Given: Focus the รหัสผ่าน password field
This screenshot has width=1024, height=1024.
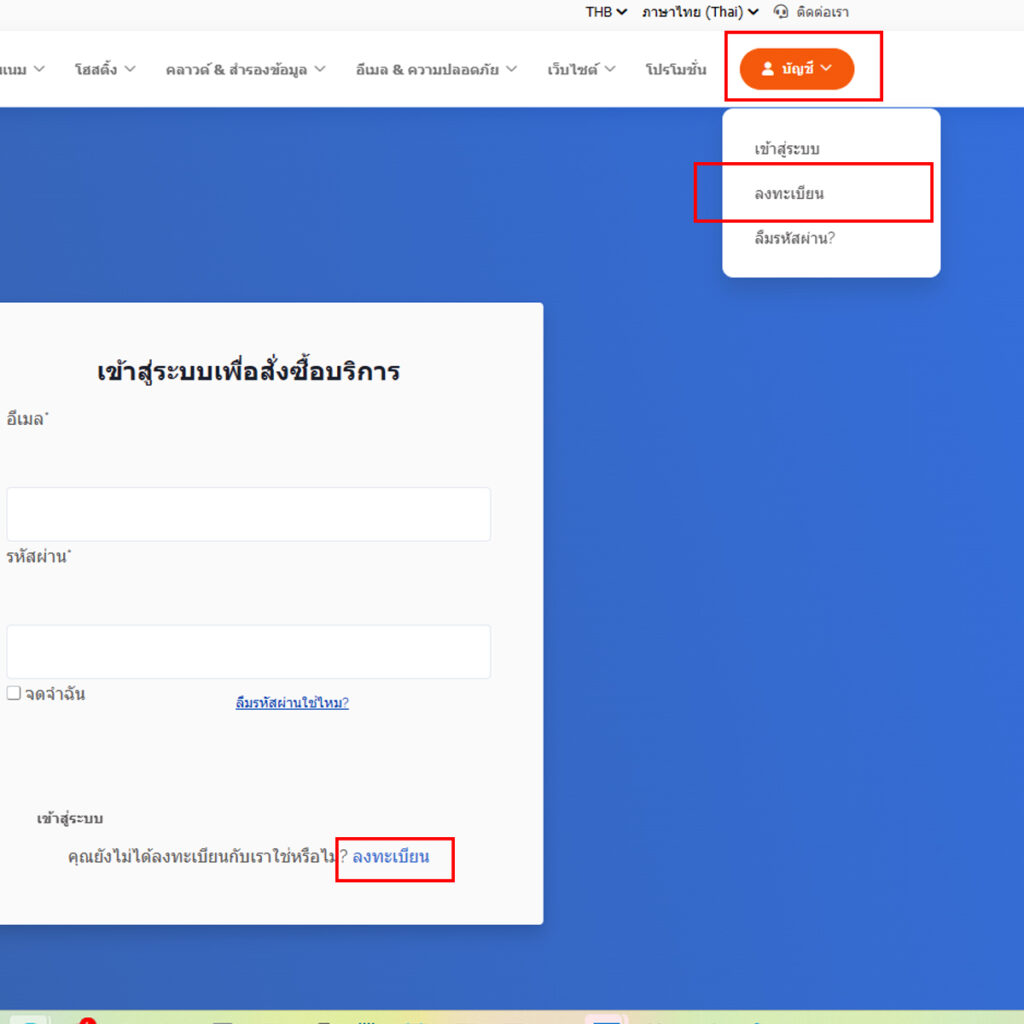Looking at the screenshot, I should [x=248, y=652].
